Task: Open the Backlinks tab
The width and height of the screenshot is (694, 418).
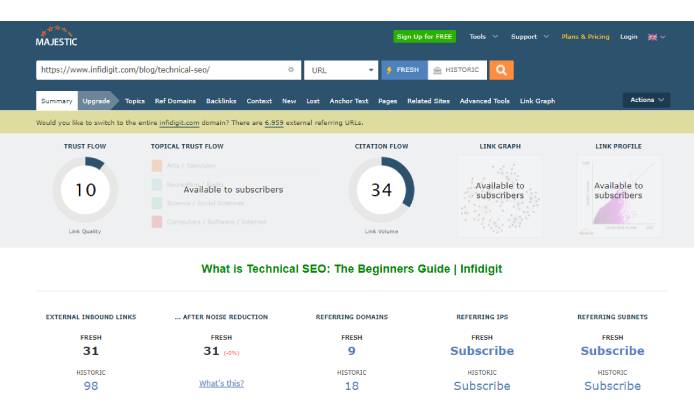Action: pyautogui.click(x=221, y=101)
